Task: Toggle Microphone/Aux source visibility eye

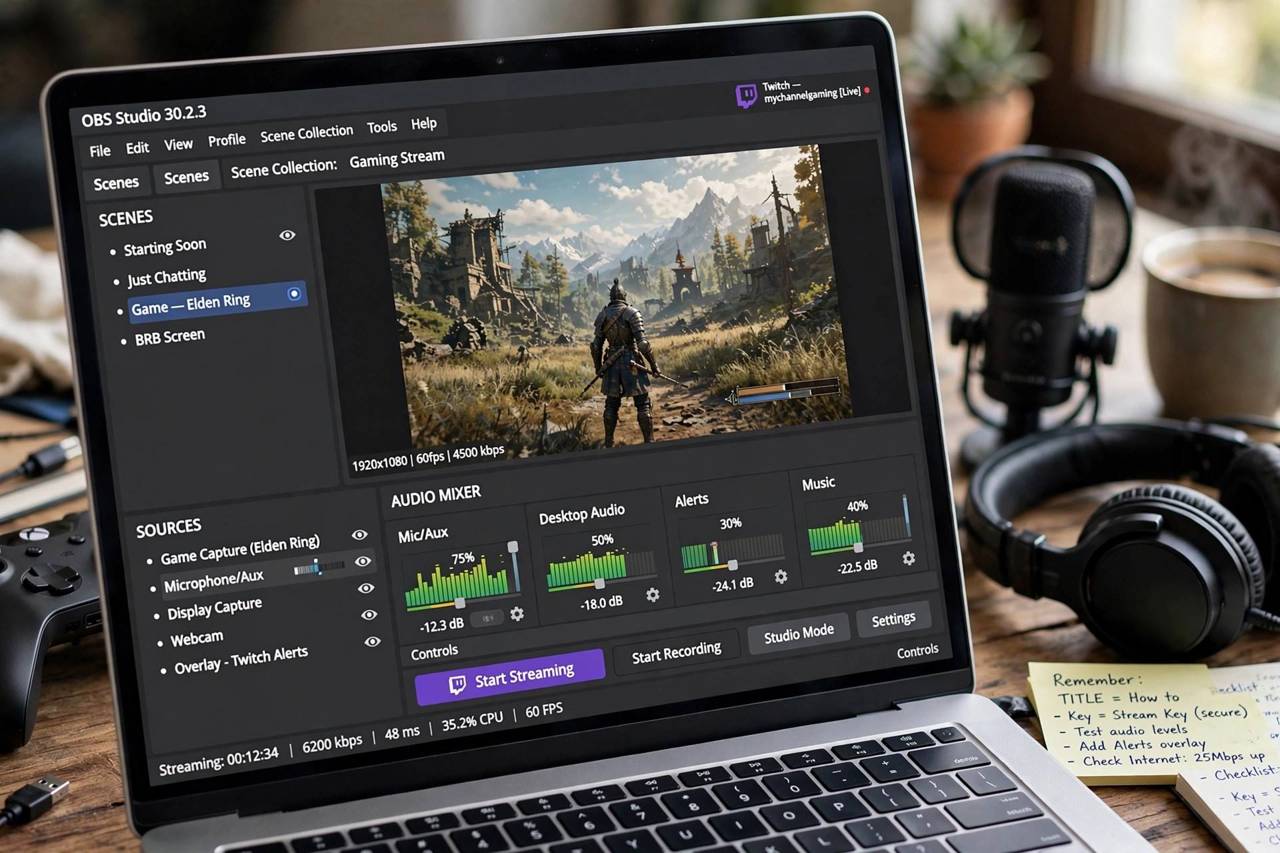Action: 363,562
